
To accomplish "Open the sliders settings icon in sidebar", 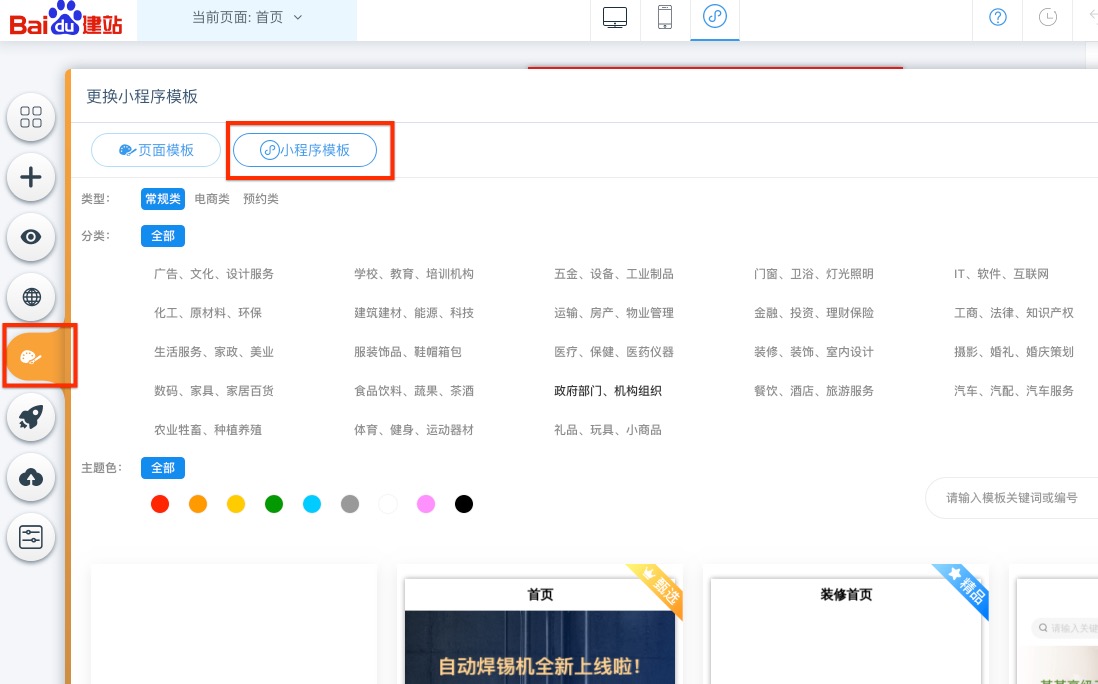I will [x=31, y=538].
